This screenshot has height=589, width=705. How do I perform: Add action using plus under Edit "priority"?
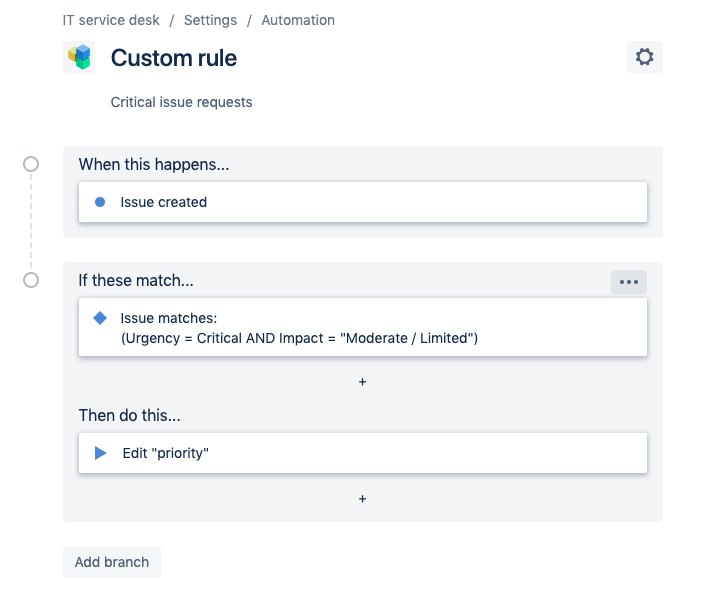[x=362, y=498]
